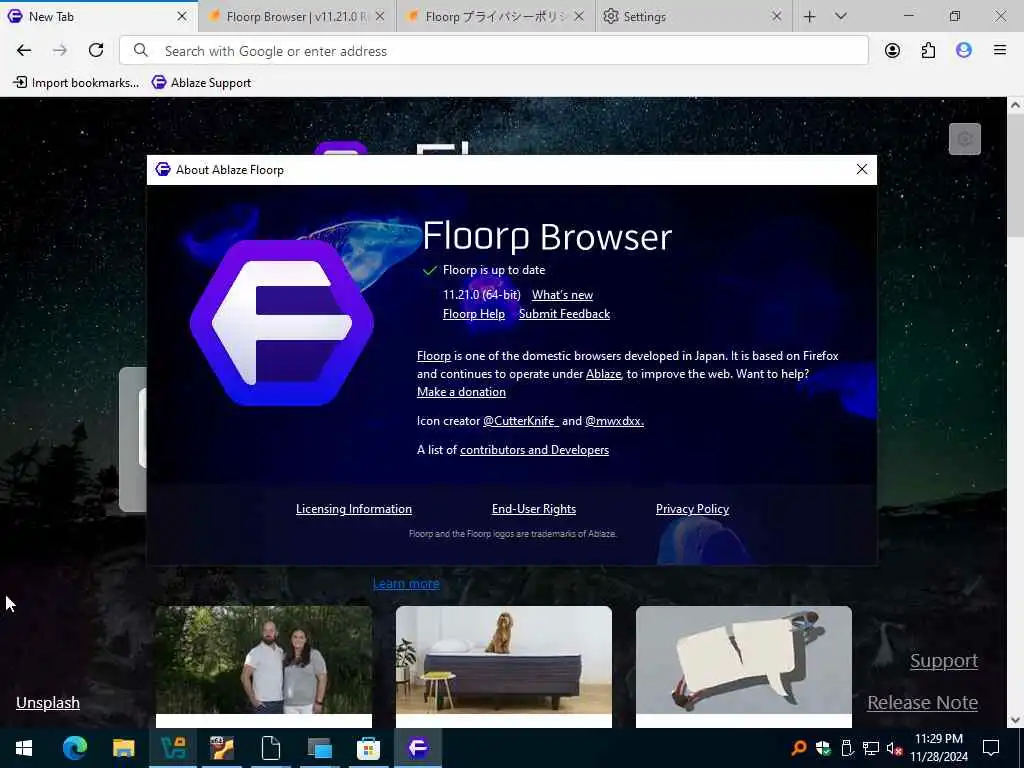Open the network tray icon
This screenshot has width=1024, height=768.
click(871, 748)
